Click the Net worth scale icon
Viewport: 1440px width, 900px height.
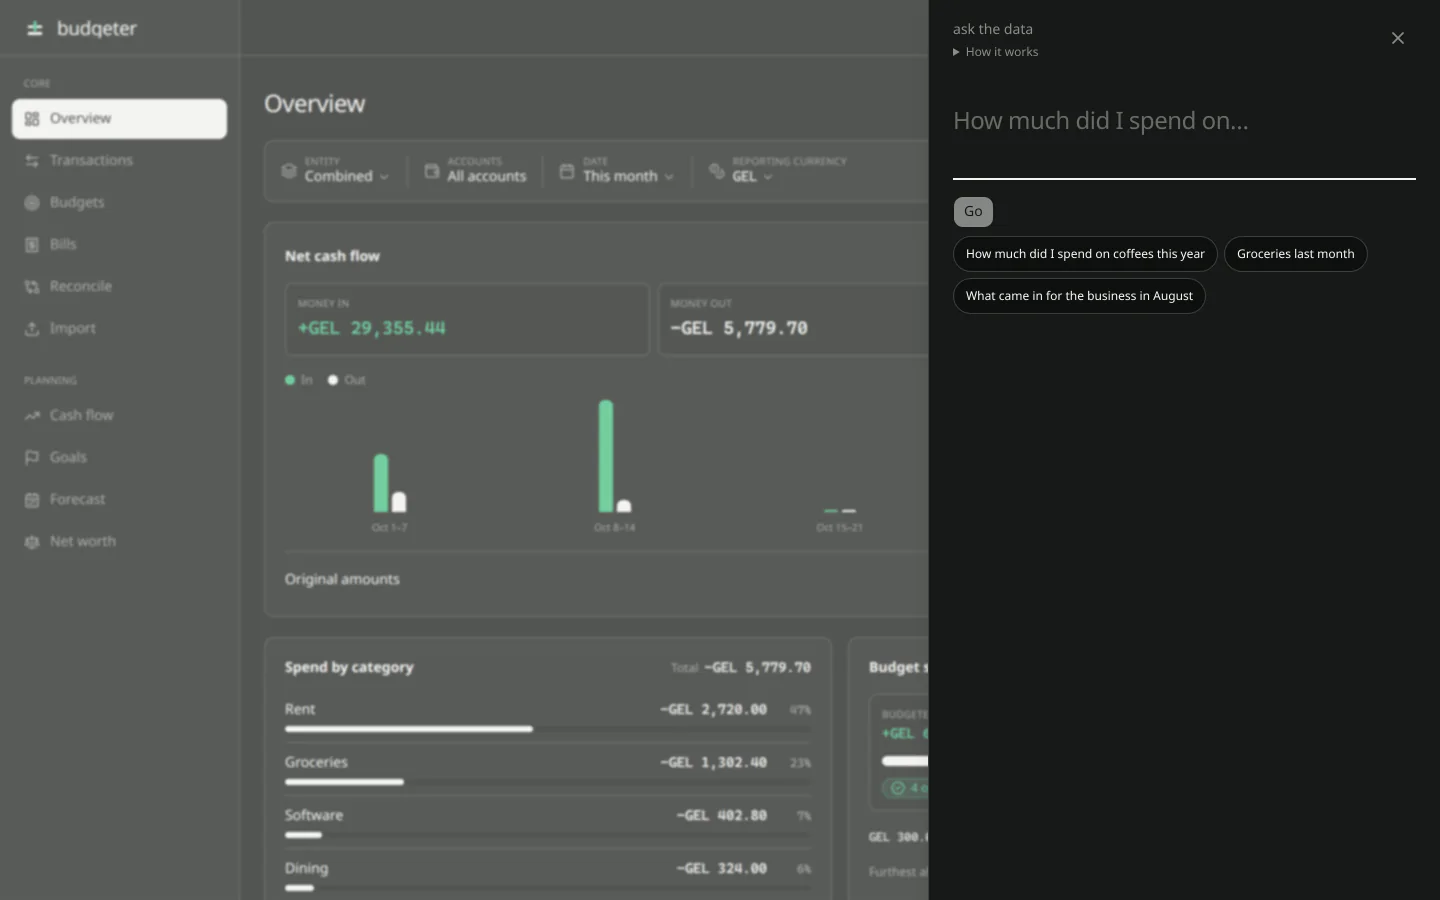click(x=32, y=542)
